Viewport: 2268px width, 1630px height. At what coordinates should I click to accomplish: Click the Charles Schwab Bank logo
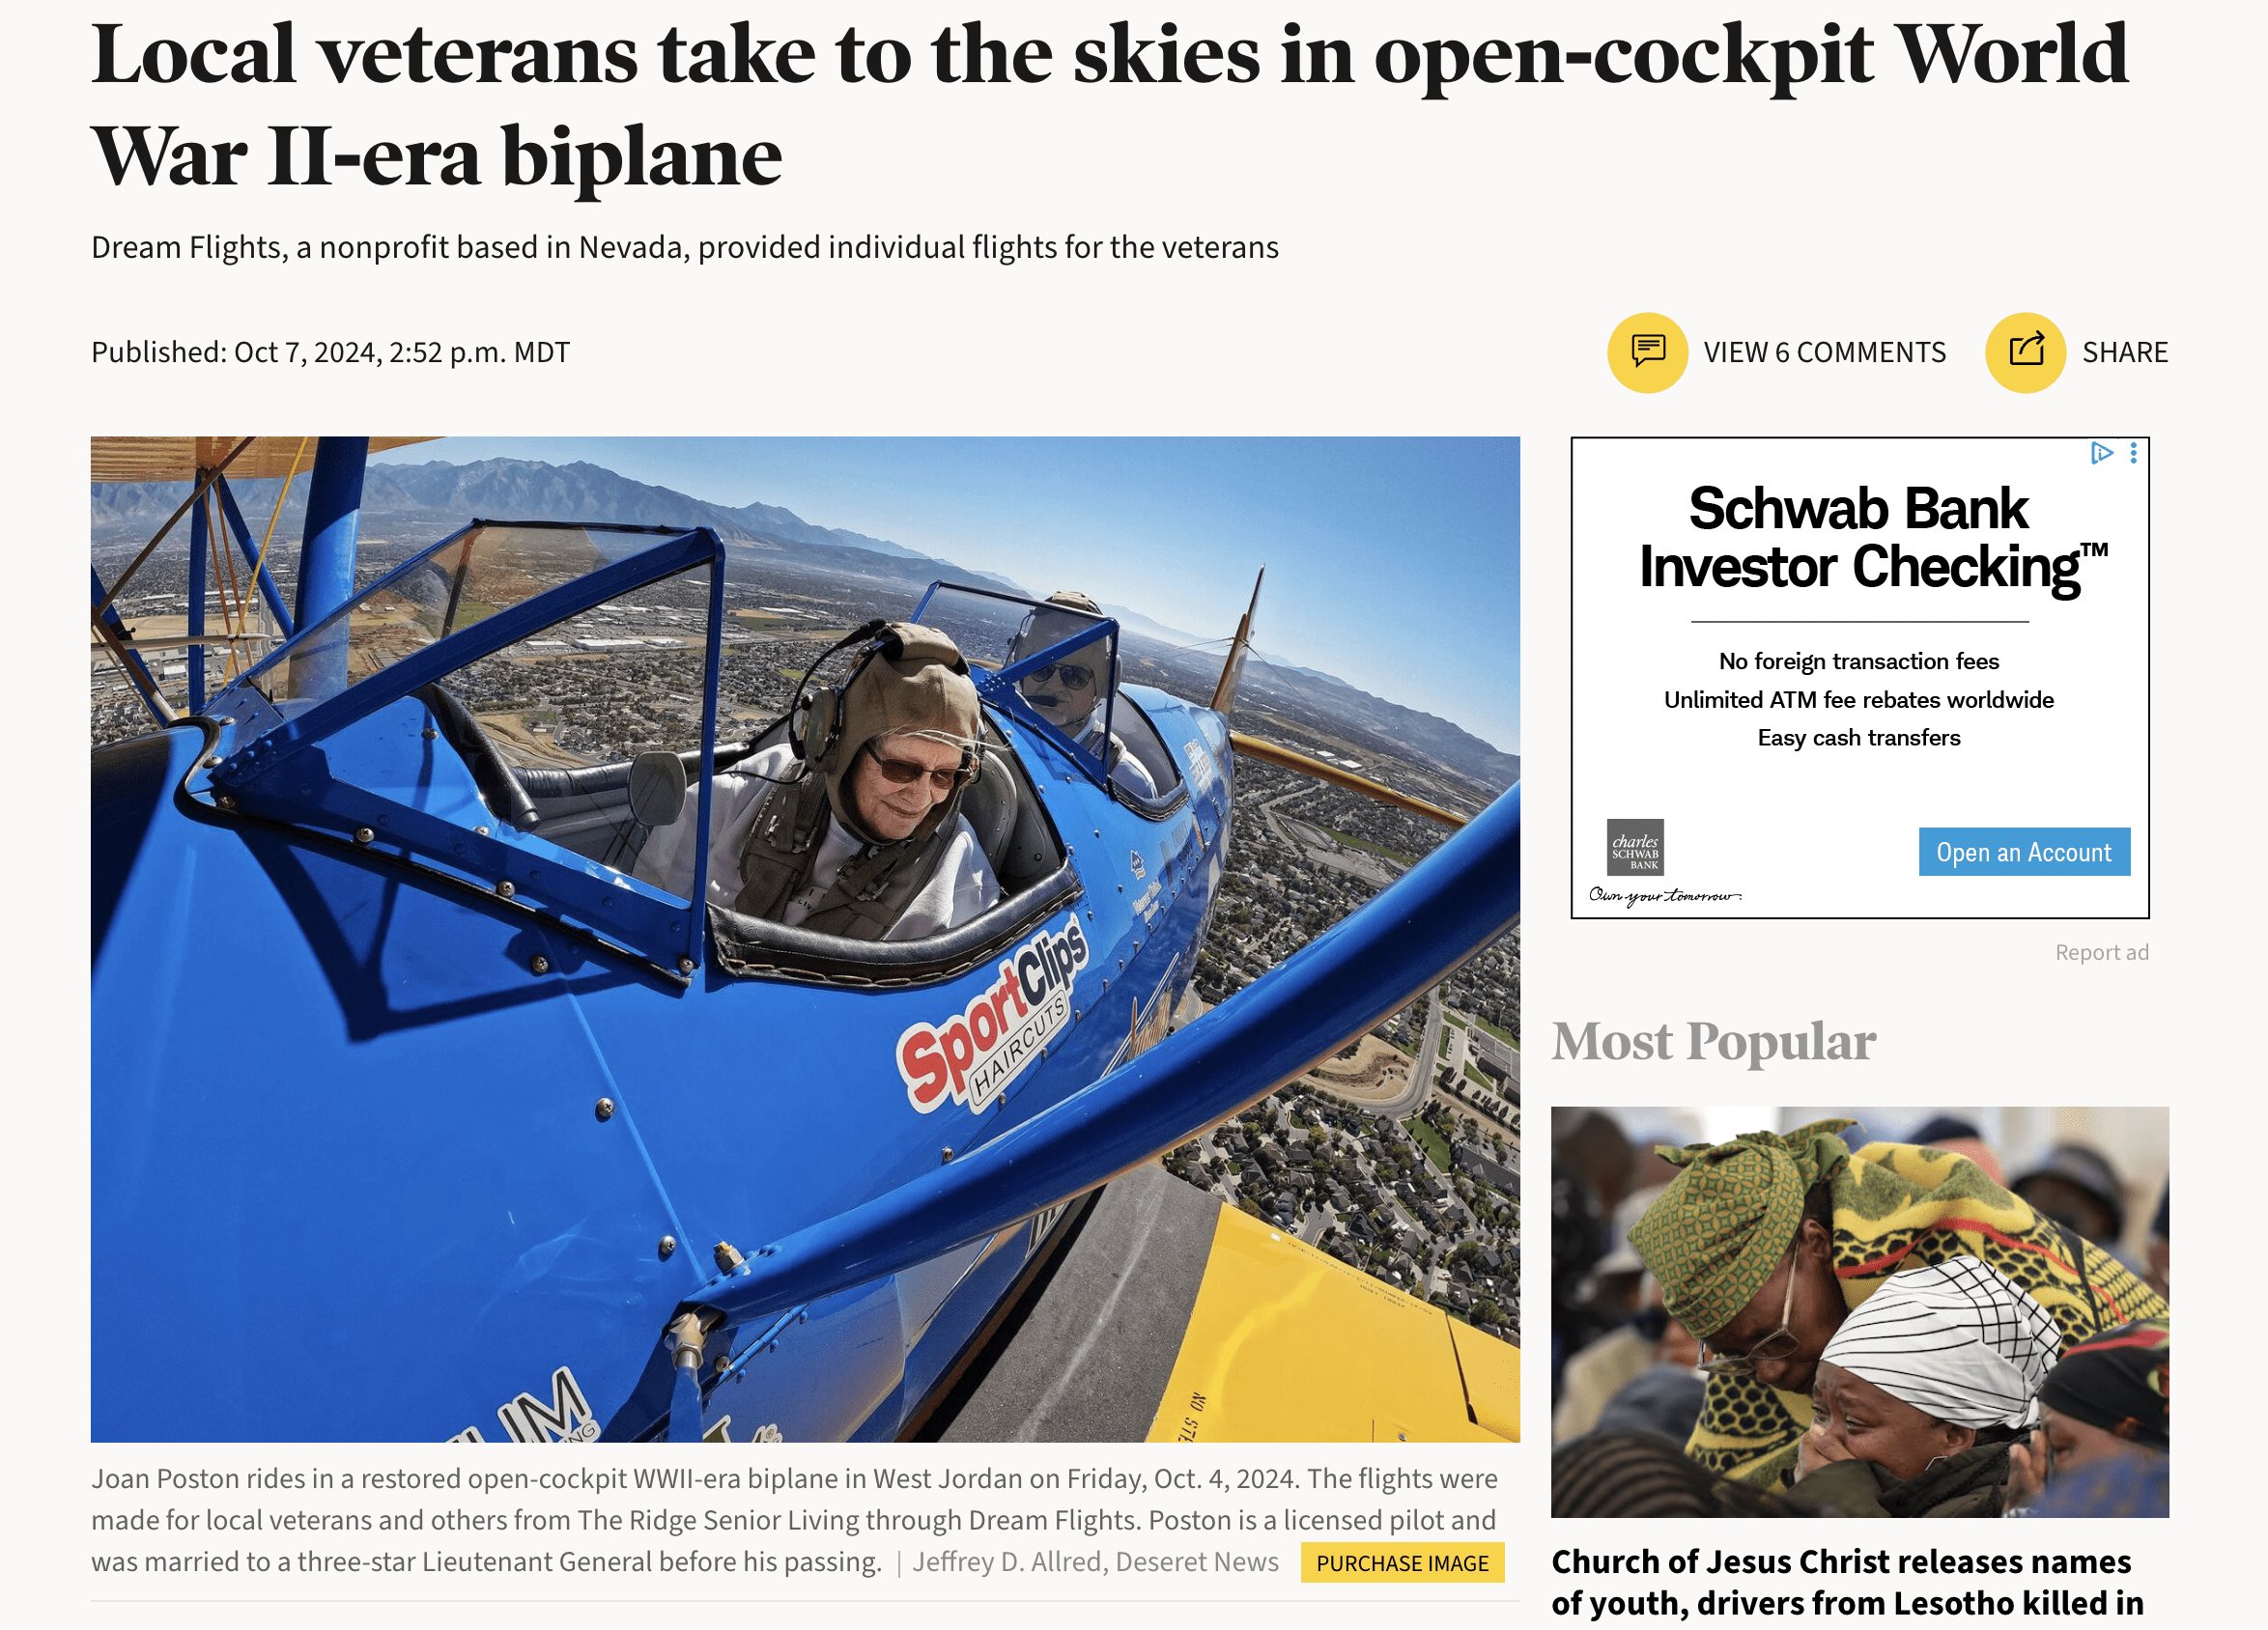[x=1635, y=847]
